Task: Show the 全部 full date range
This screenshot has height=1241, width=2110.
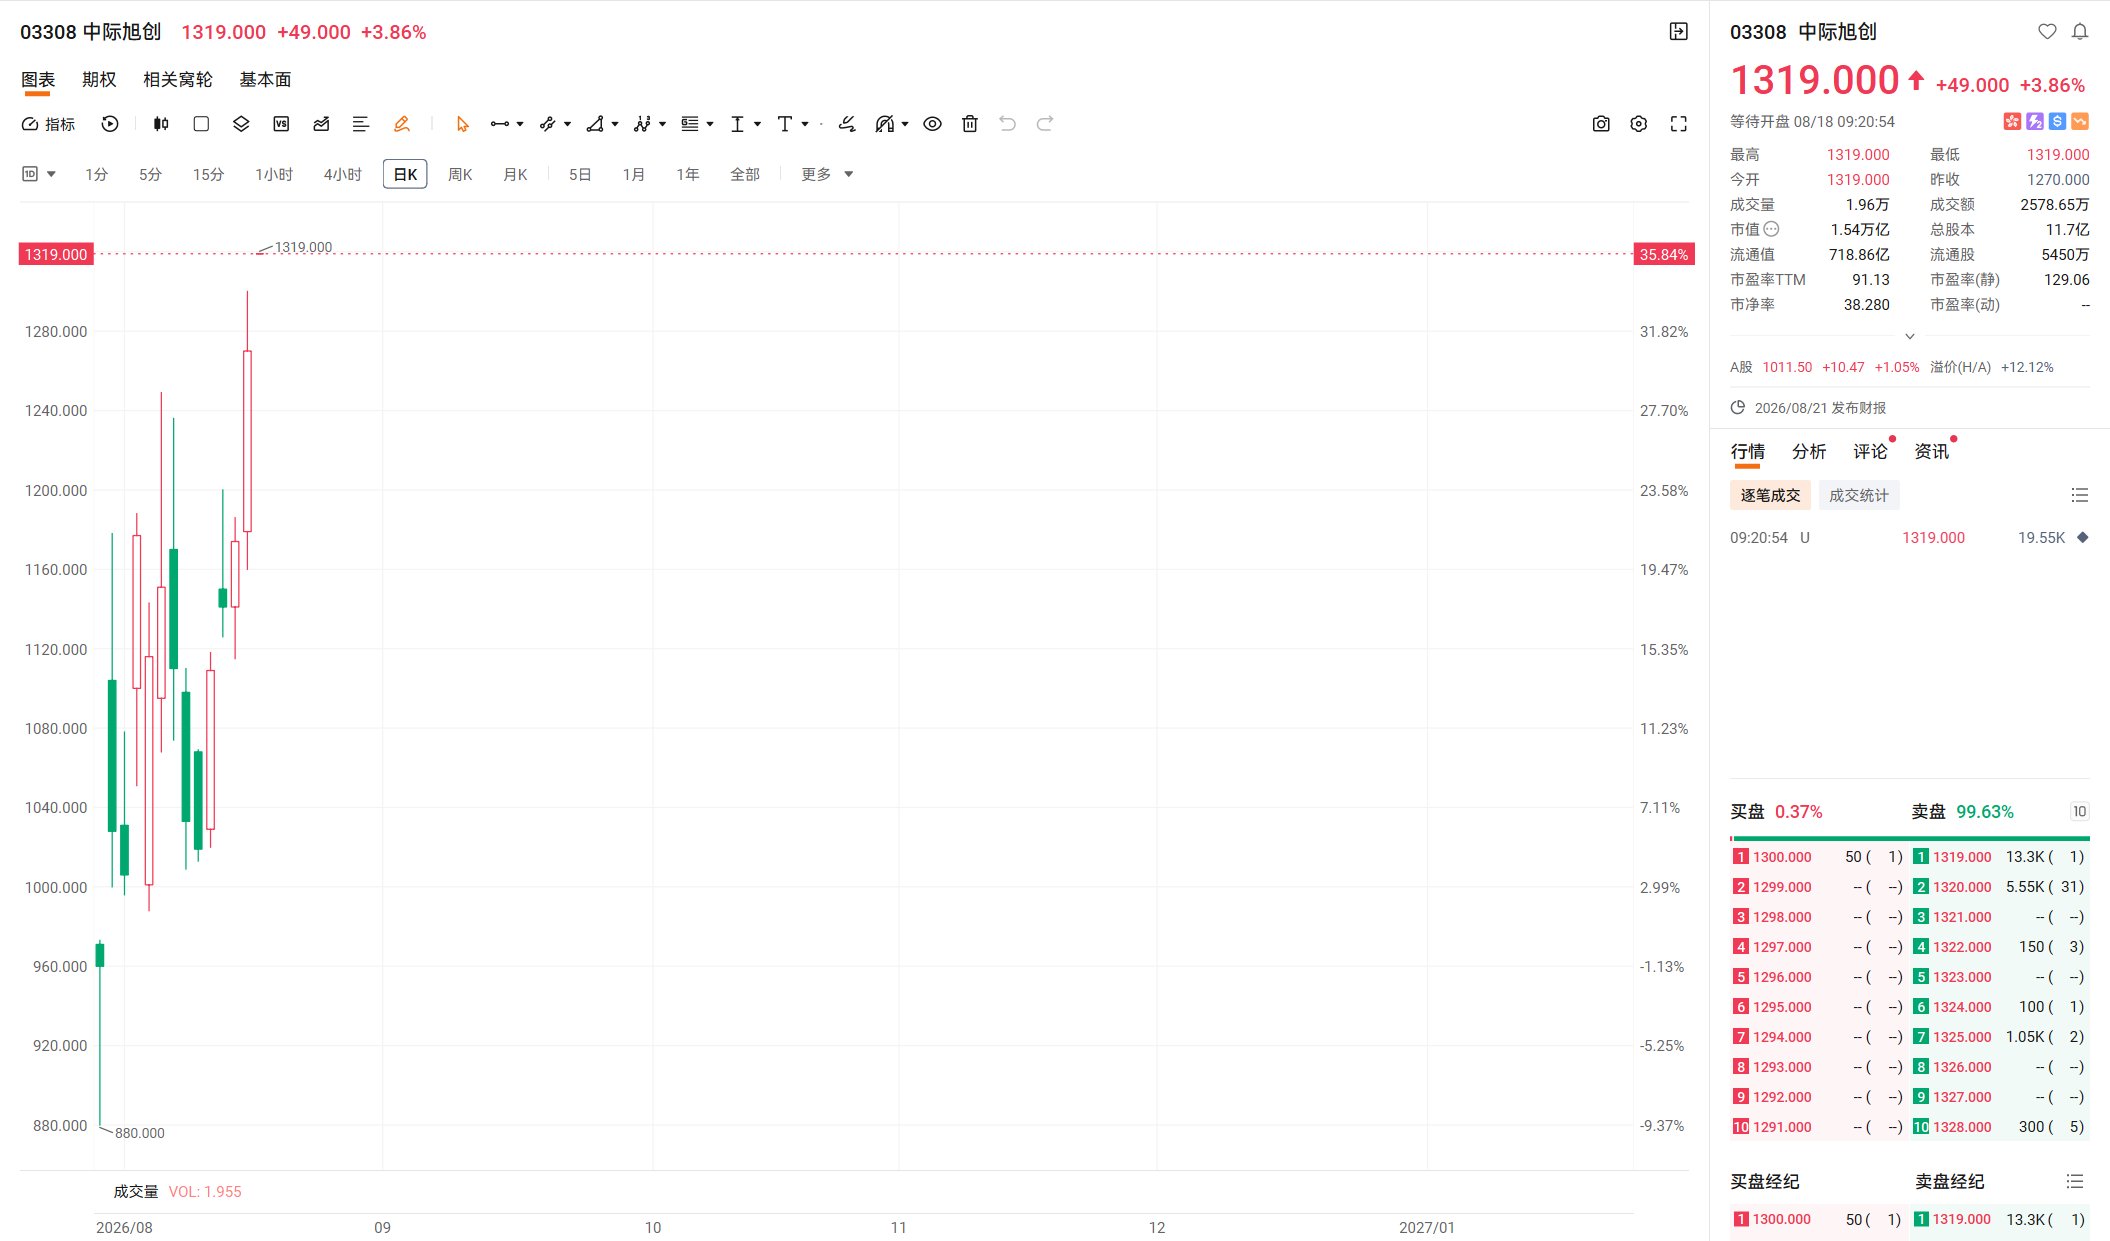Action: point(745,174)
